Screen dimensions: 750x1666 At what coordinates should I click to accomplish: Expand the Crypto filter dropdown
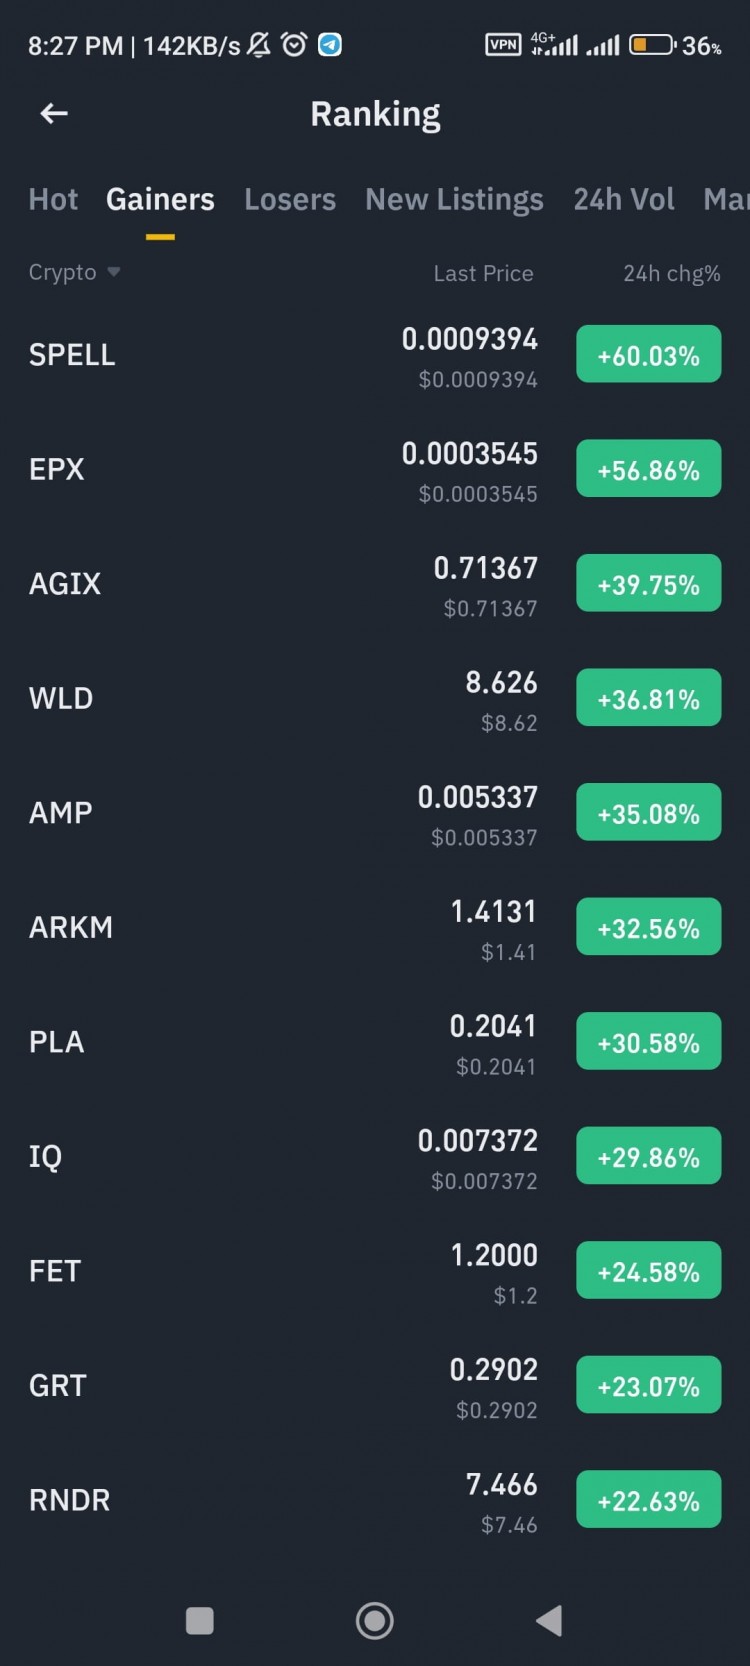coord(75,272)
